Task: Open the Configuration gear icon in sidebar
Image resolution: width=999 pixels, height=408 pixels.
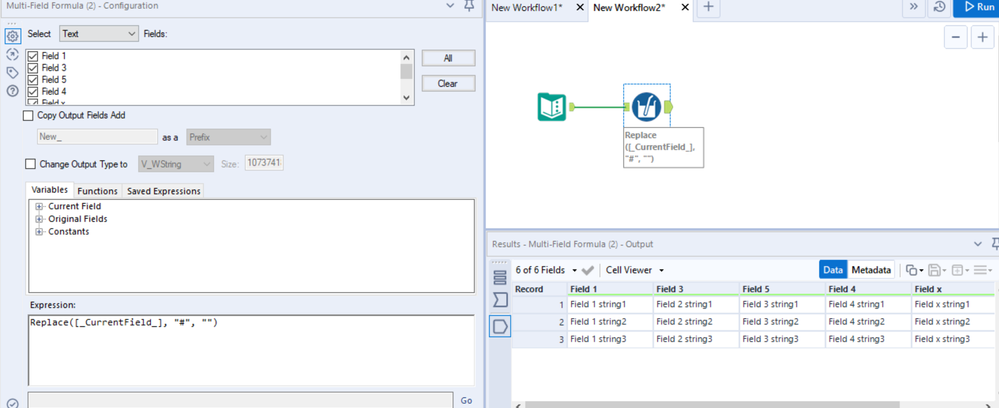Action: pos(13,36)
